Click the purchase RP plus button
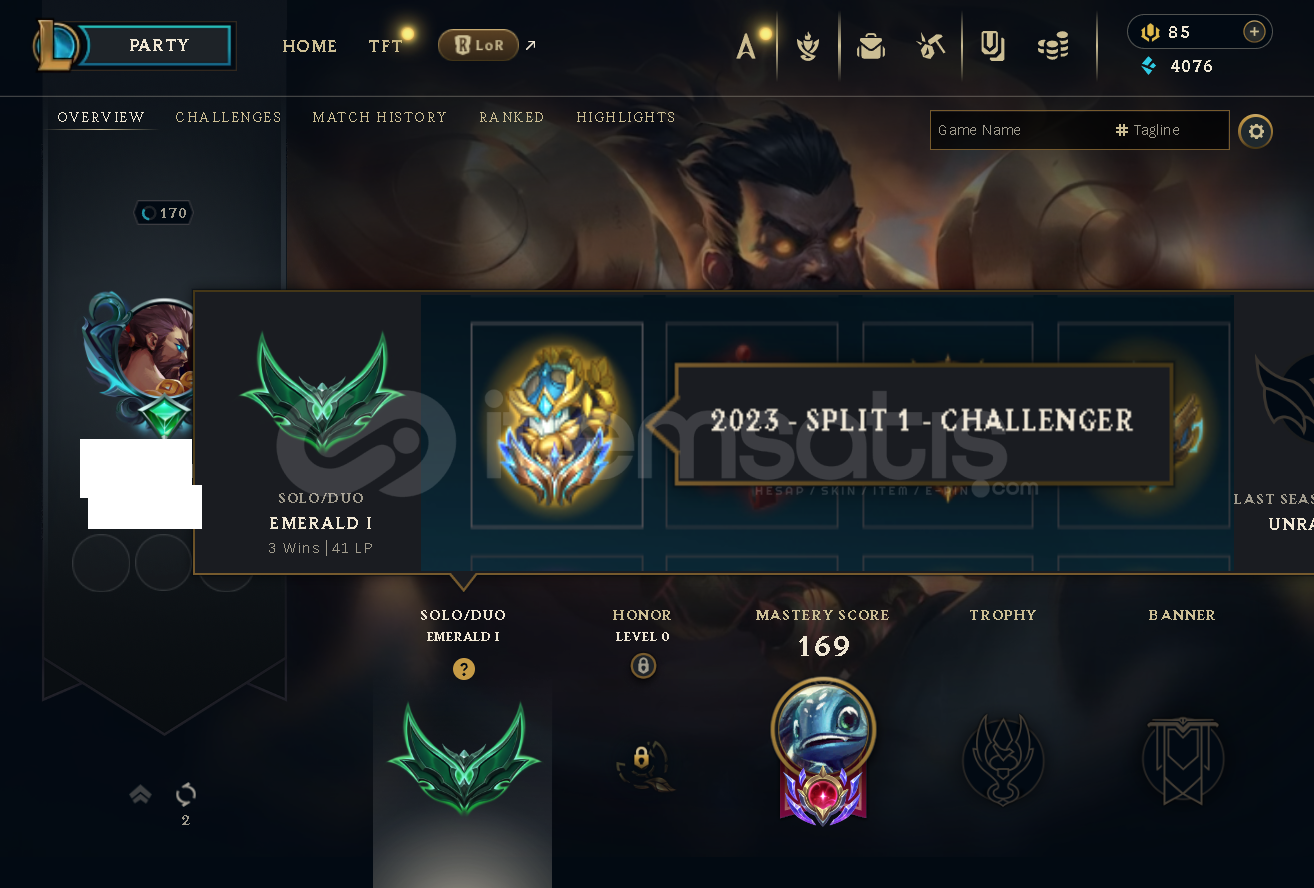 coord(1254,32)
